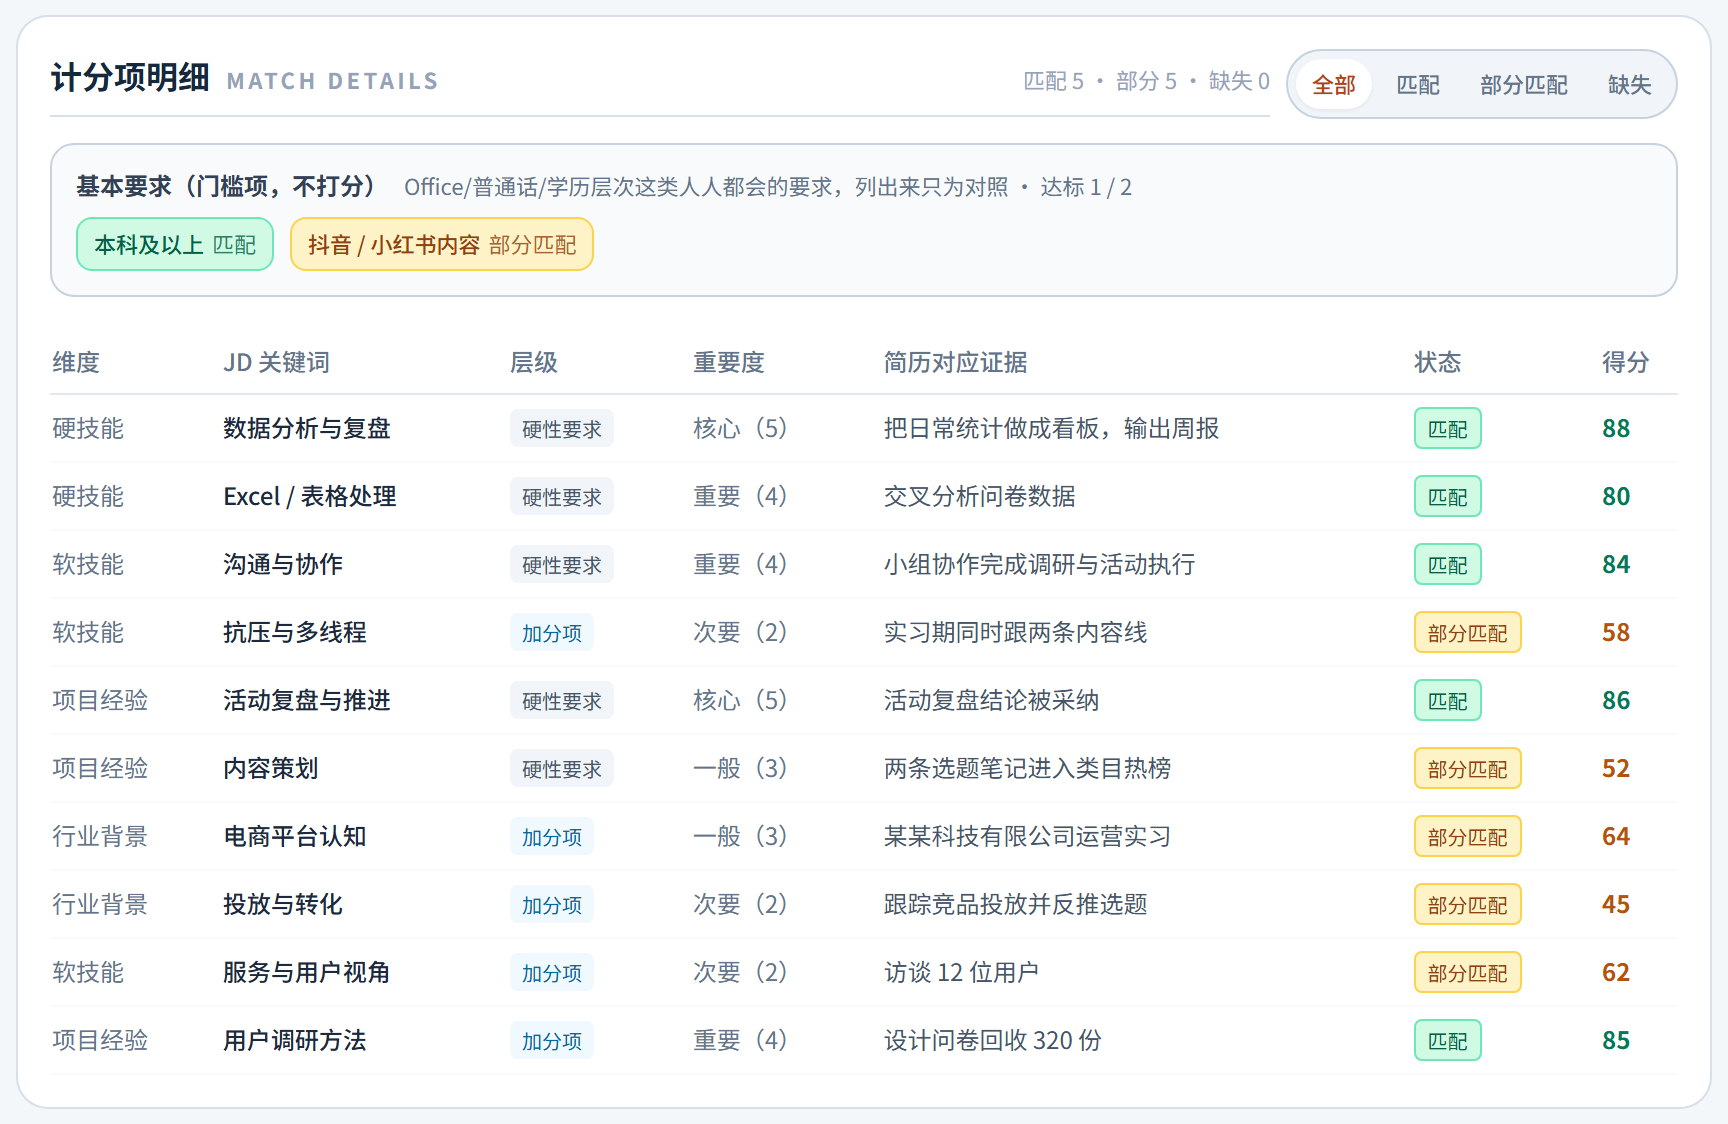Screen dimensions: 1728x1124
Task: Select the 内容策划 keyword
Action: [271, 768]
